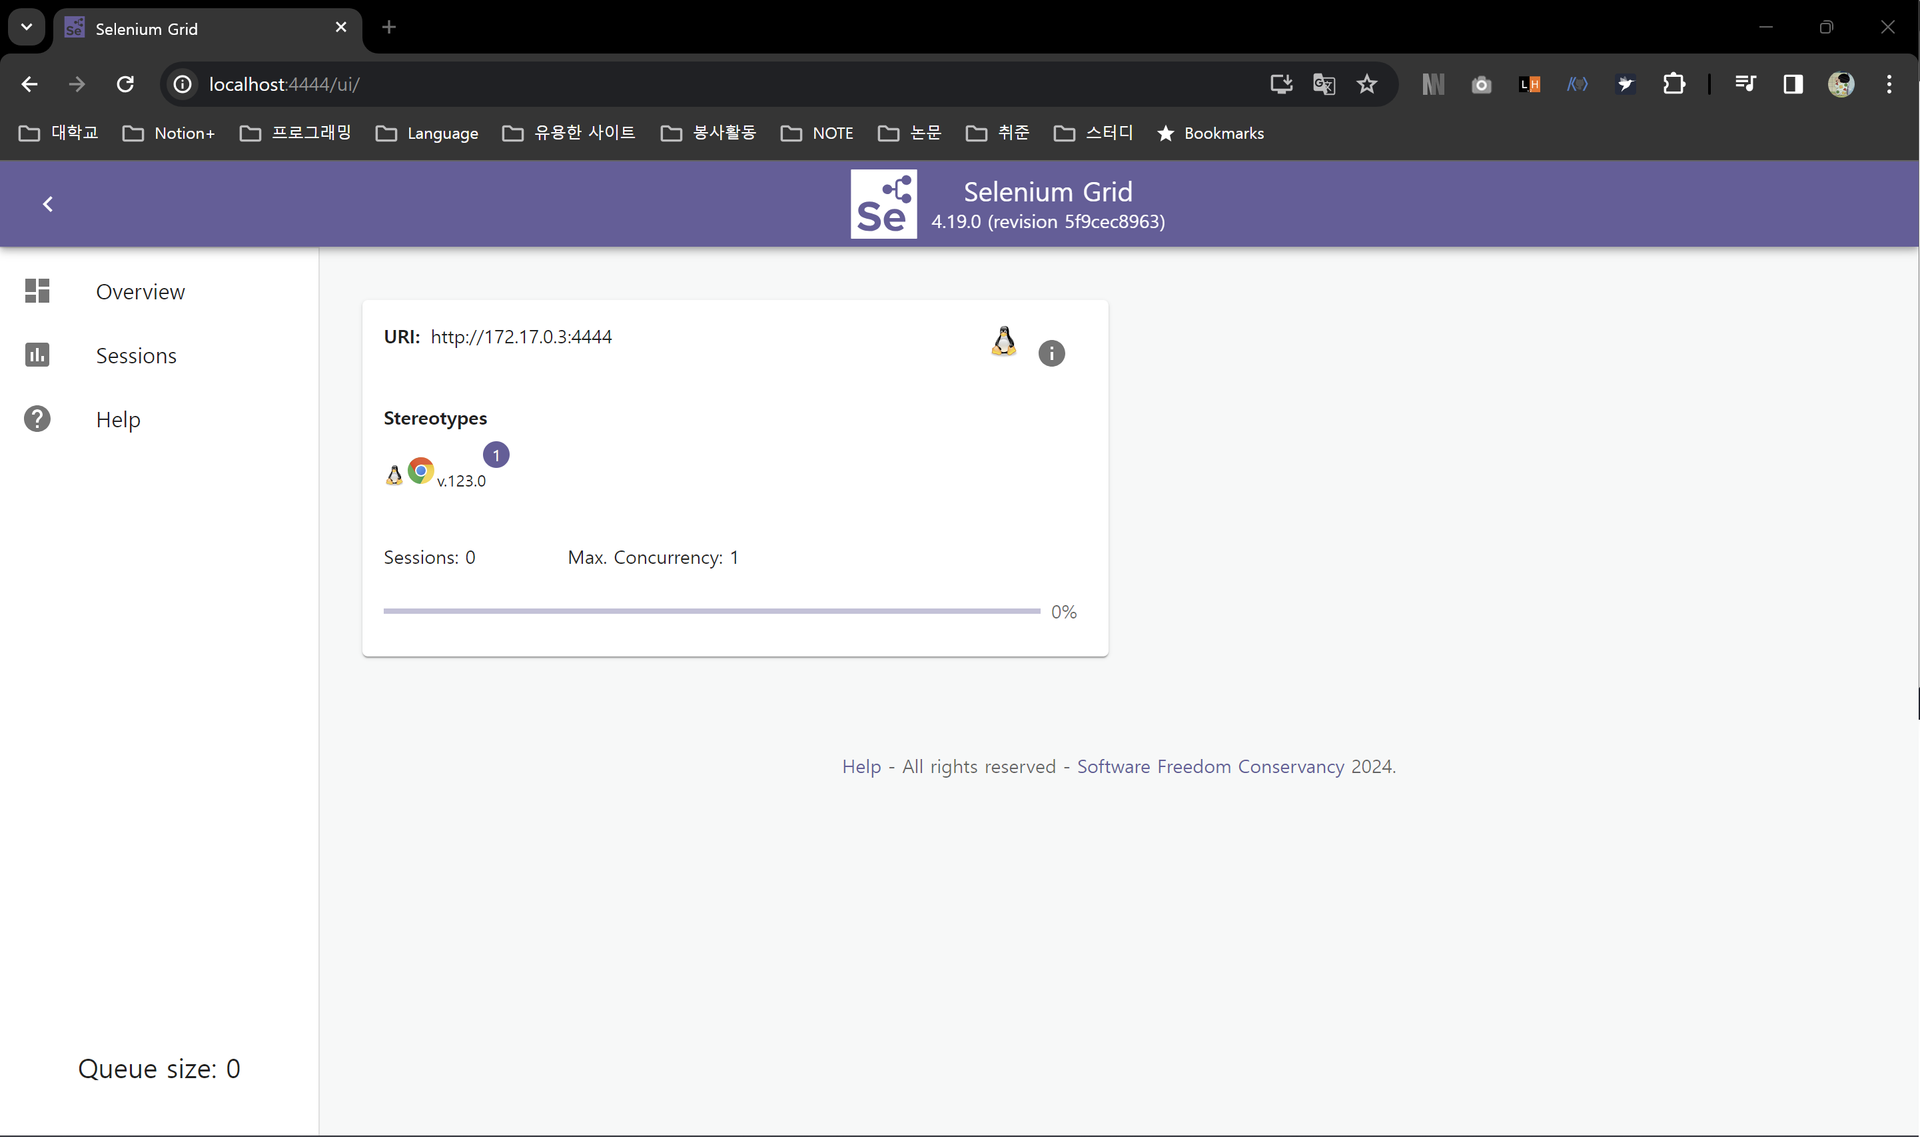
Task: Open Software Freedom Conservancy link
Action: coord(1210,767)
